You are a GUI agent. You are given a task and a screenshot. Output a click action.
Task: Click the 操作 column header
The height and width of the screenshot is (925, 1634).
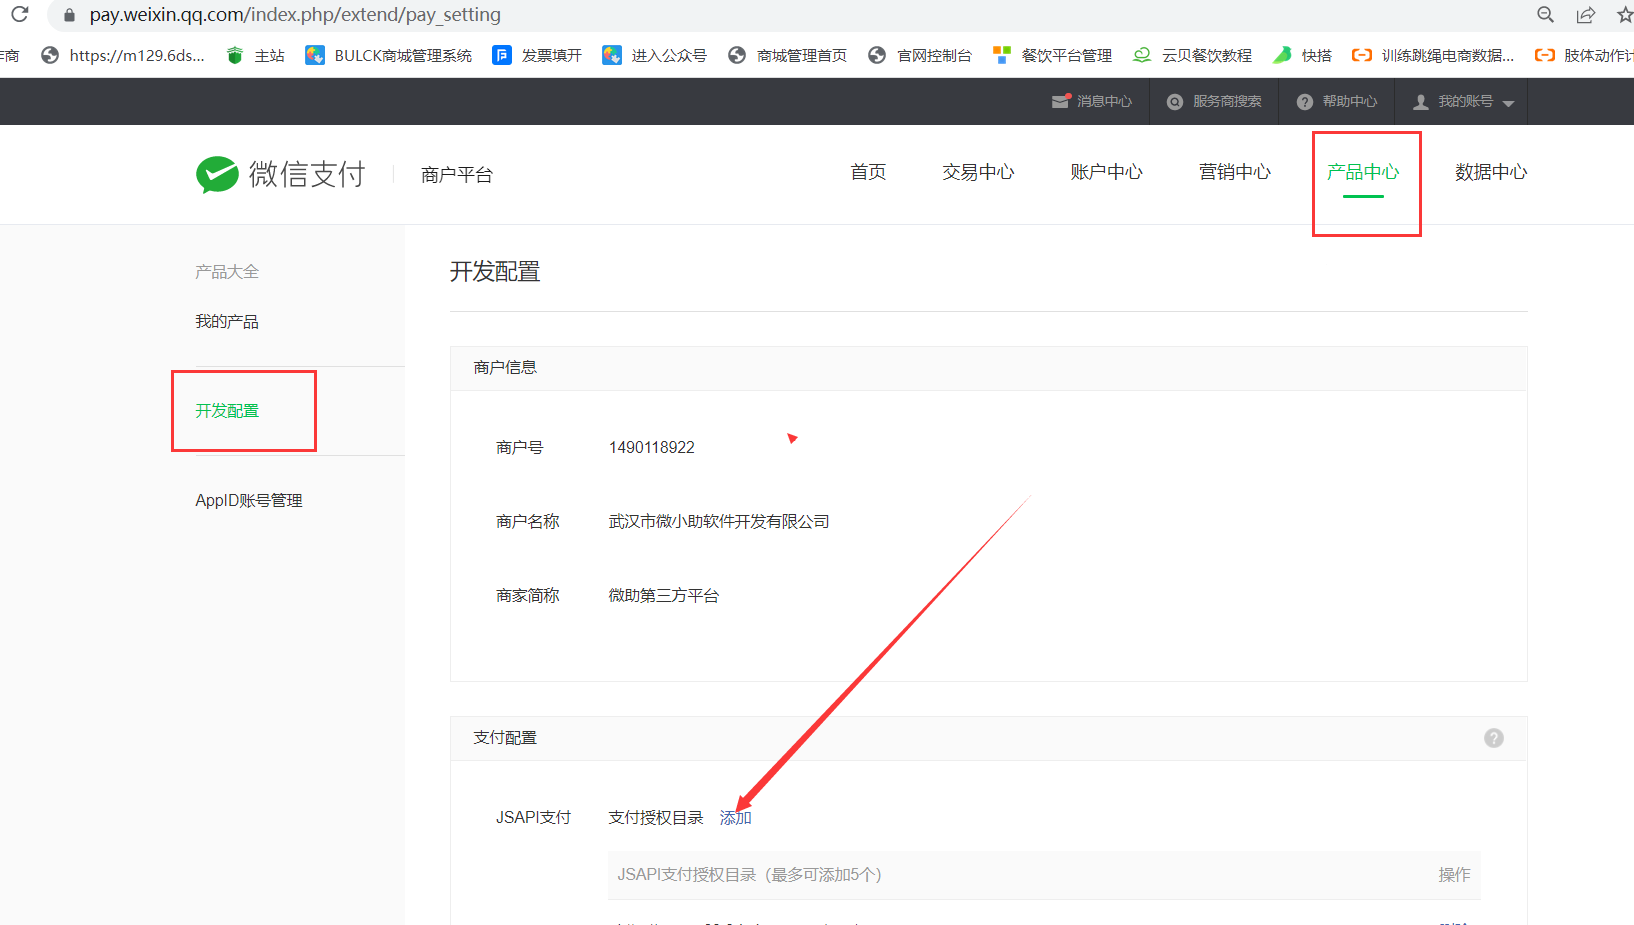pos(1454,874)
